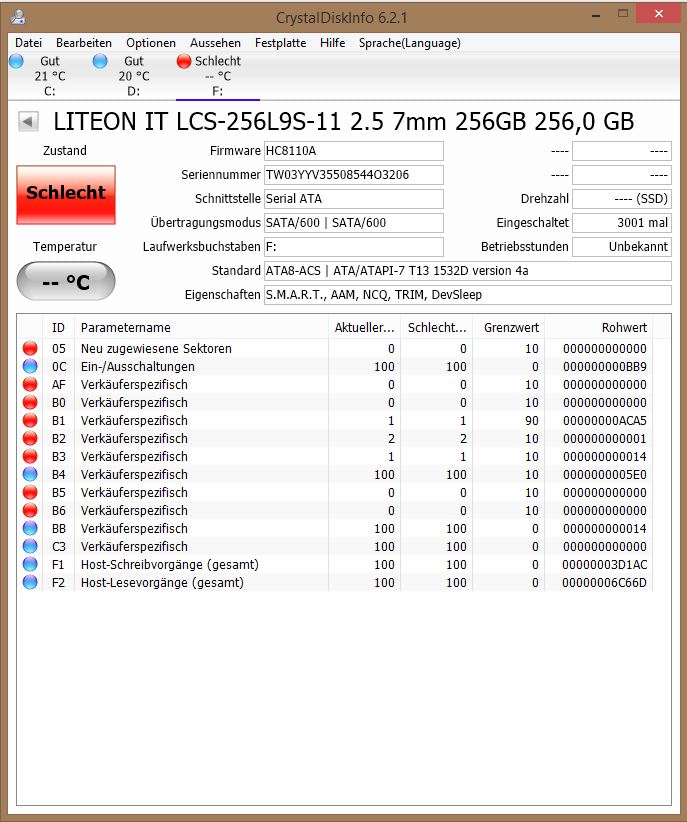Click the Drehzahl field showing (SSD)
The height and width of the screenshot is (822, 687).
pyautogui.click(x=621, y=199)
